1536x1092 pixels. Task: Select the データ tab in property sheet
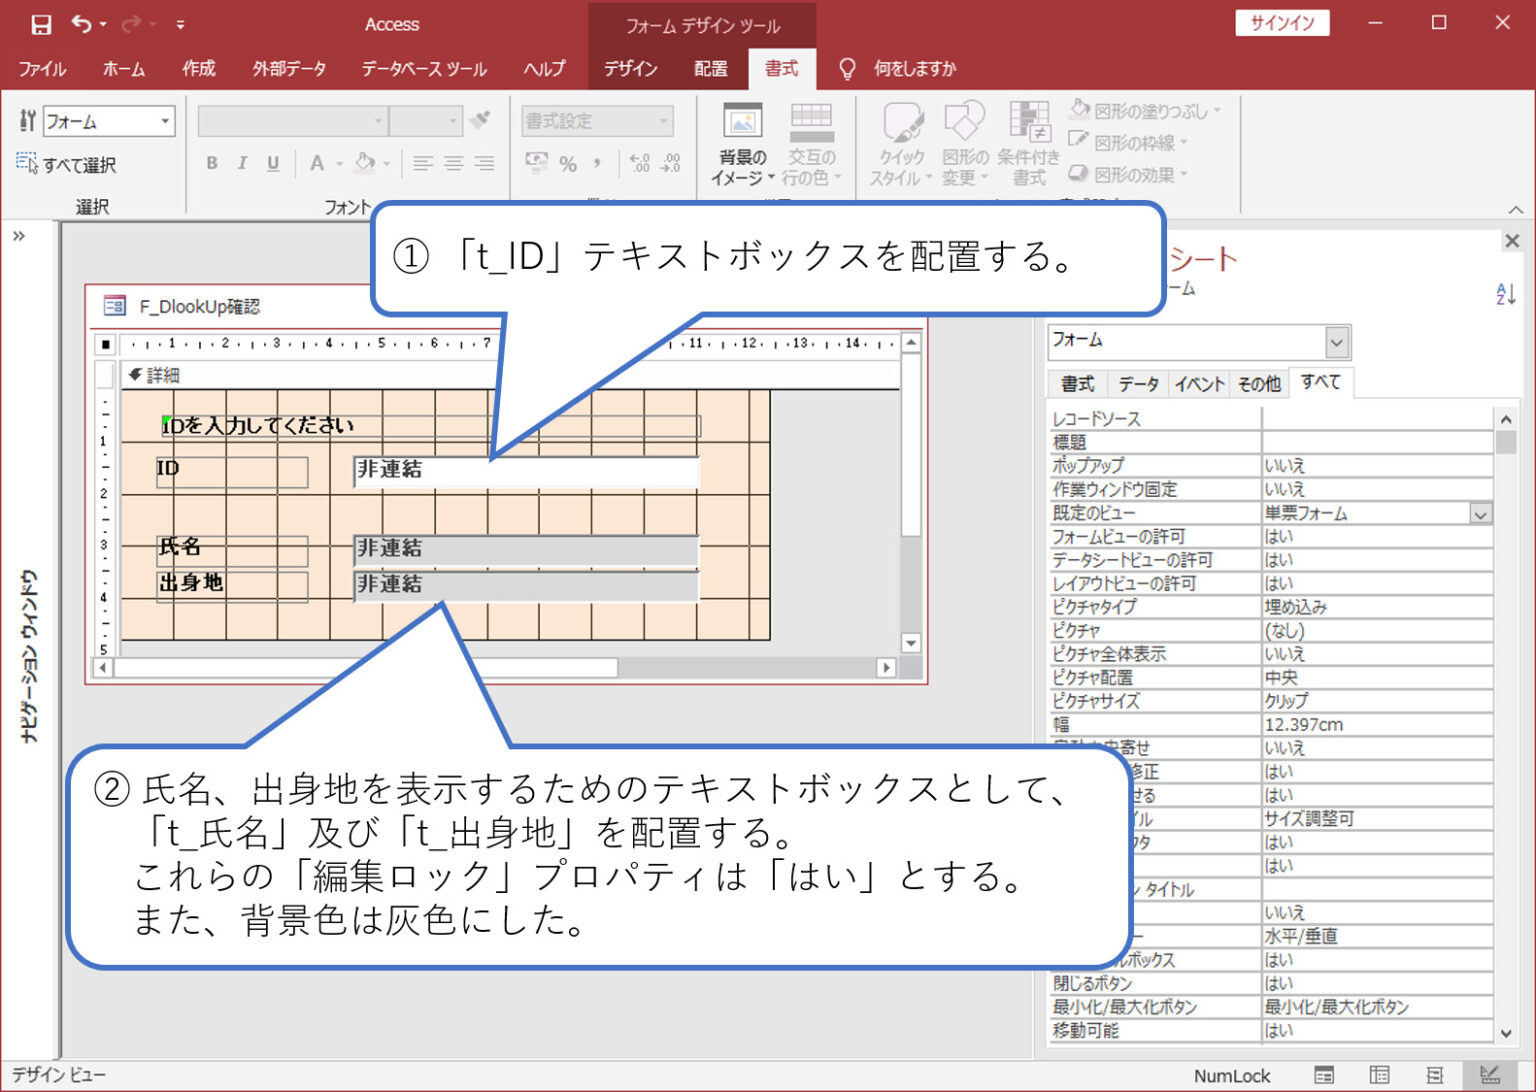[1138, 383]
